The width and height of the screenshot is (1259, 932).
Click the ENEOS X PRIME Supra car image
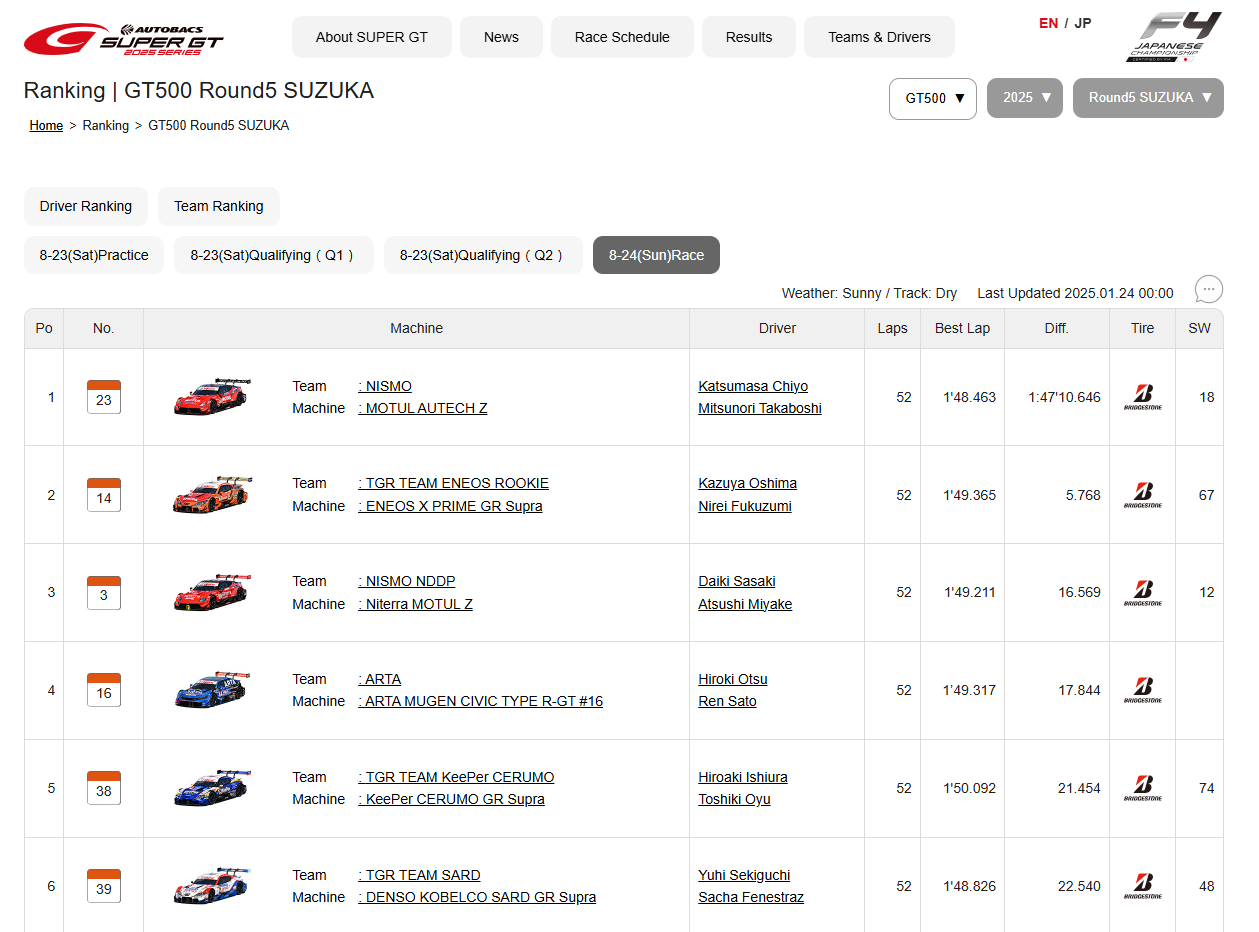point(212,494)
